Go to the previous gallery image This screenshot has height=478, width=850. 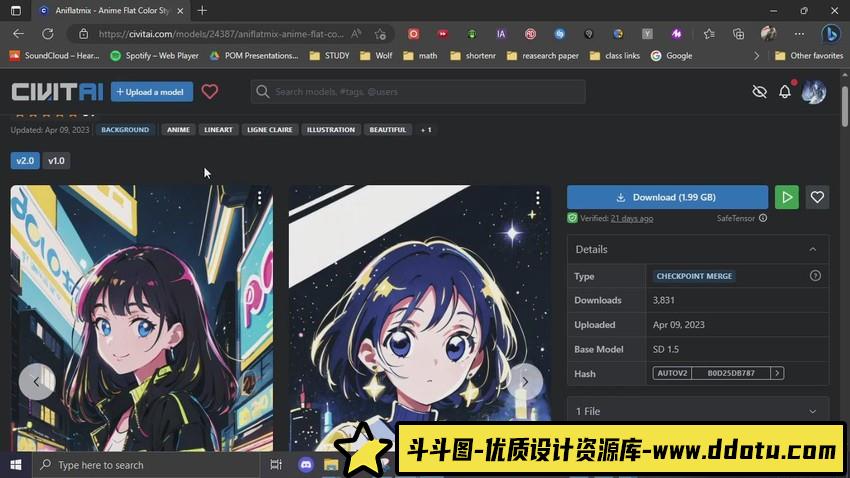pos(37,382)
